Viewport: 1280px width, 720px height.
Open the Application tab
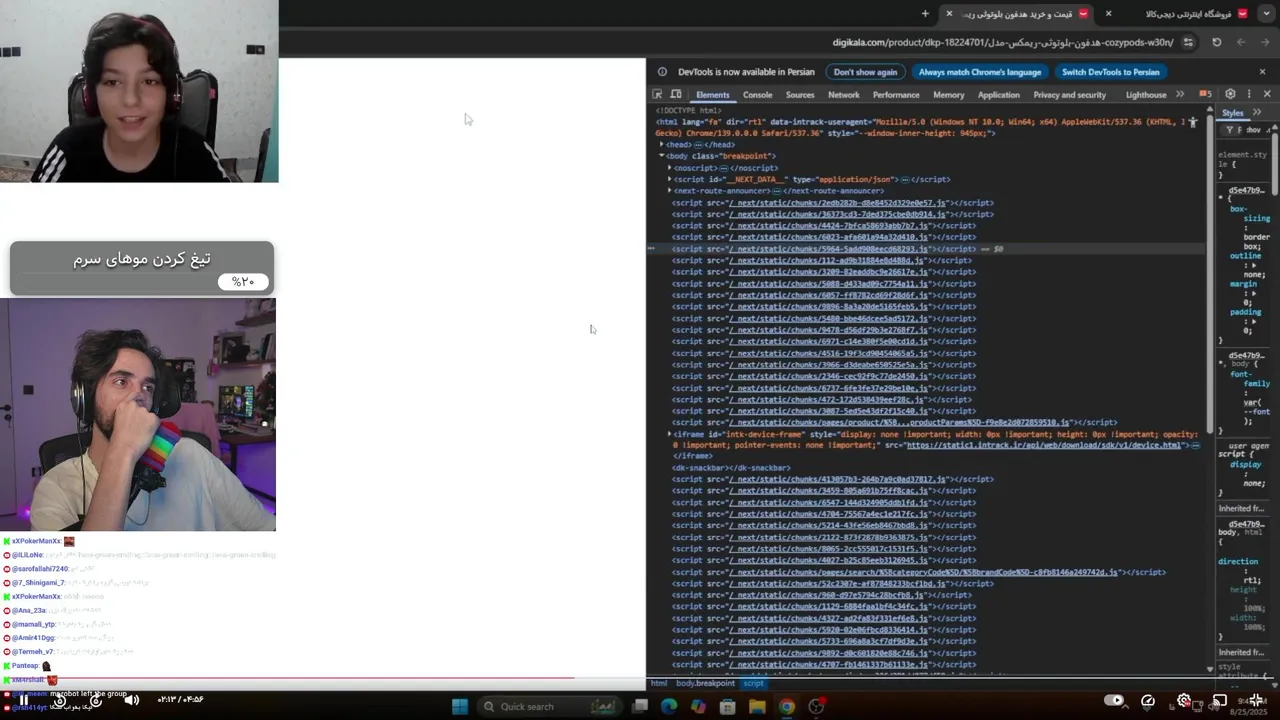998,95
